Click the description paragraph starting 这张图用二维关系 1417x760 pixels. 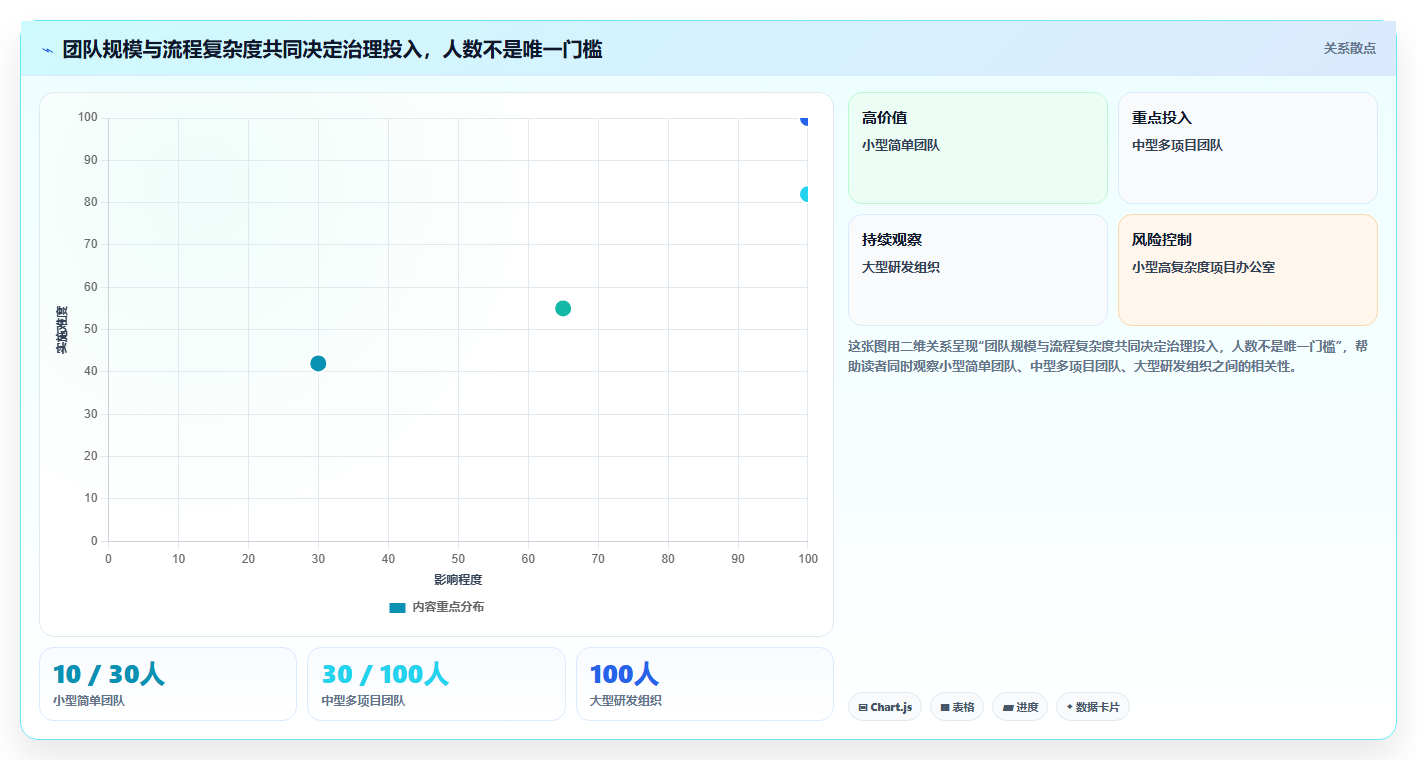click(1108, 356)
